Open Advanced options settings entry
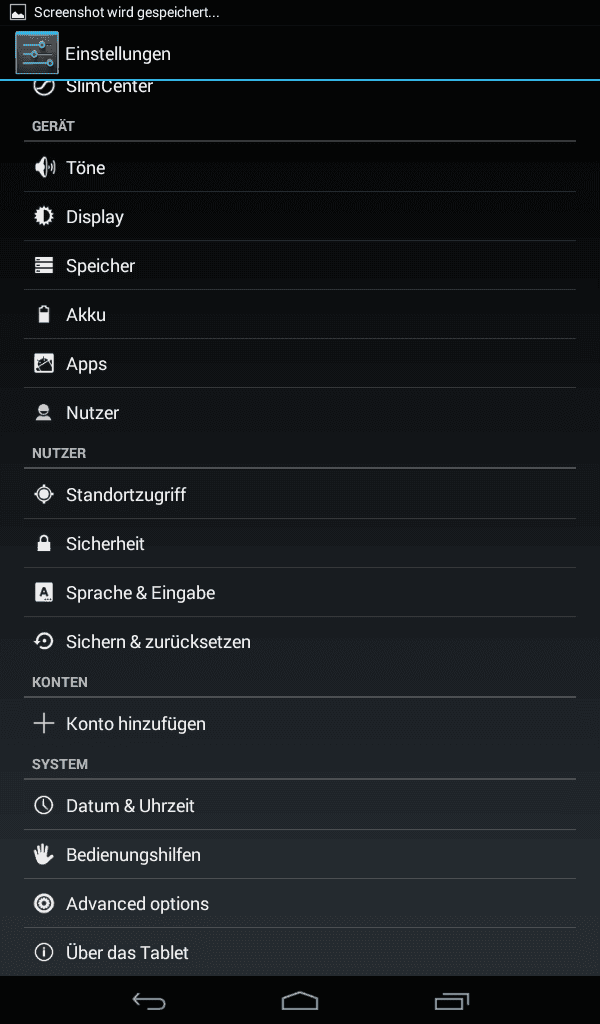 click(300, 904)
